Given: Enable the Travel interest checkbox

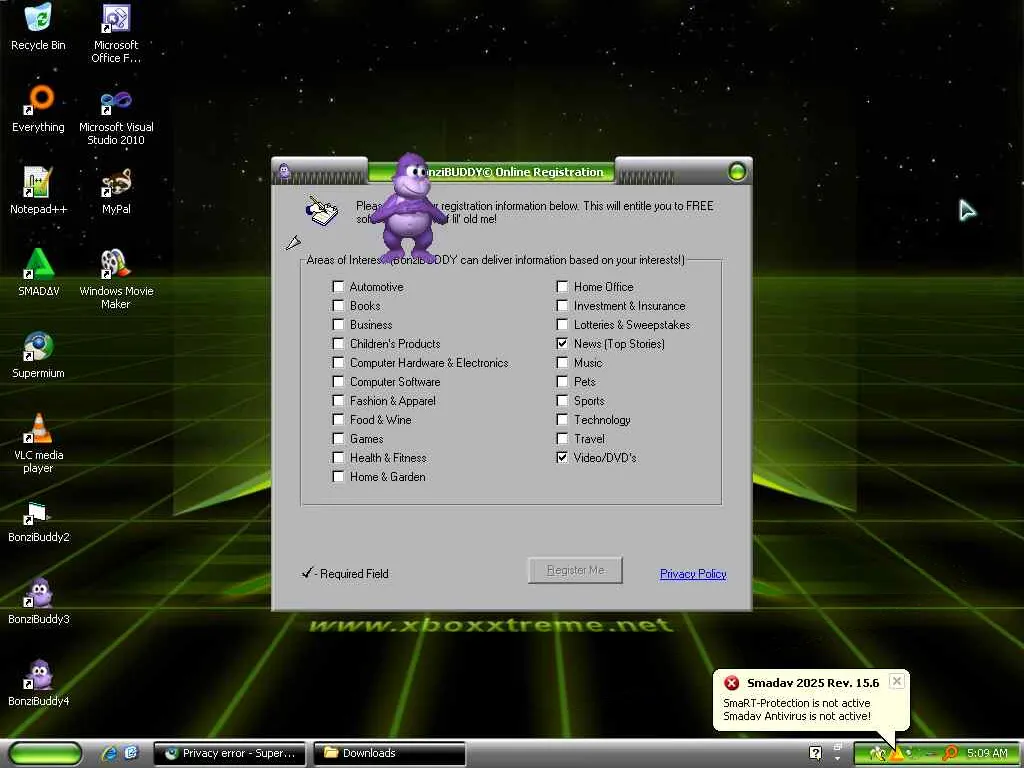Looking at the screenshot, I should point(562,438).
